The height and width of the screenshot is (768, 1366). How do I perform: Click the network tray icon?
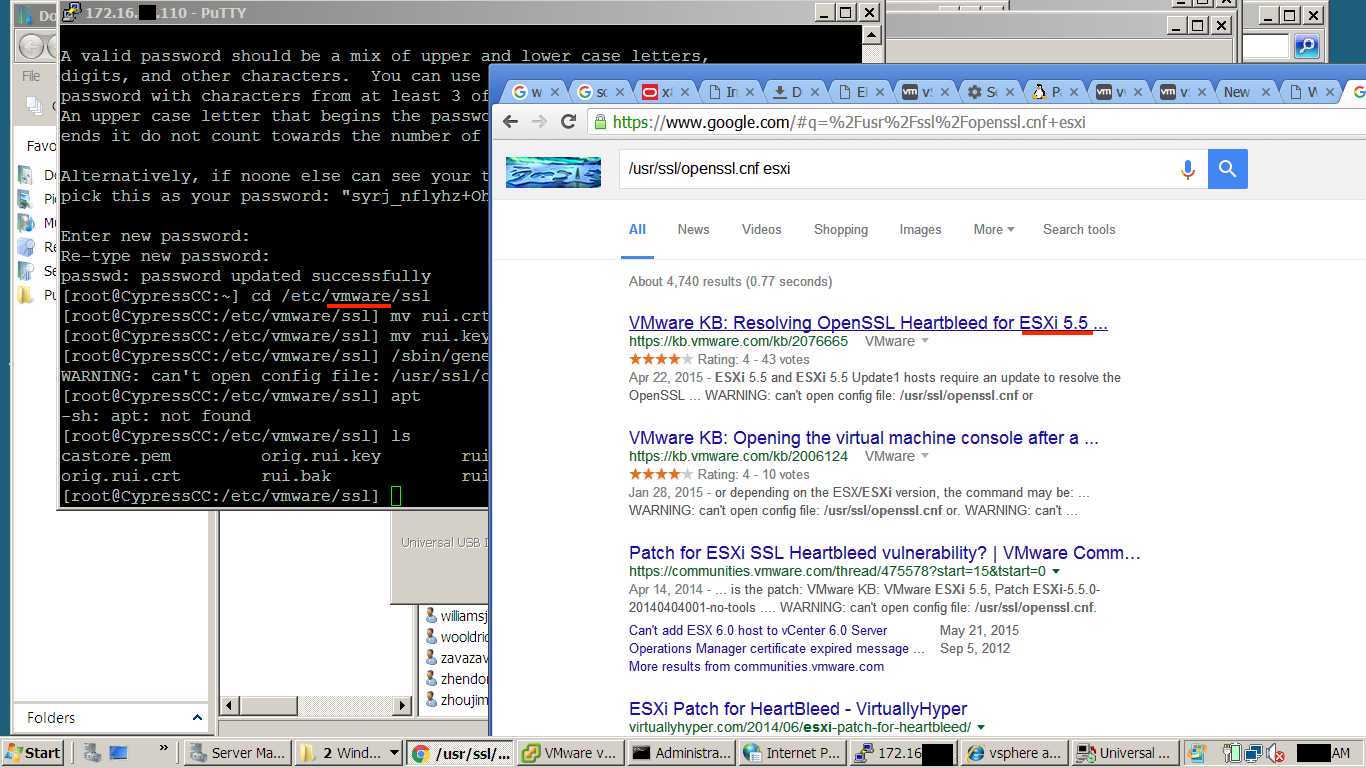(1253, 753)
